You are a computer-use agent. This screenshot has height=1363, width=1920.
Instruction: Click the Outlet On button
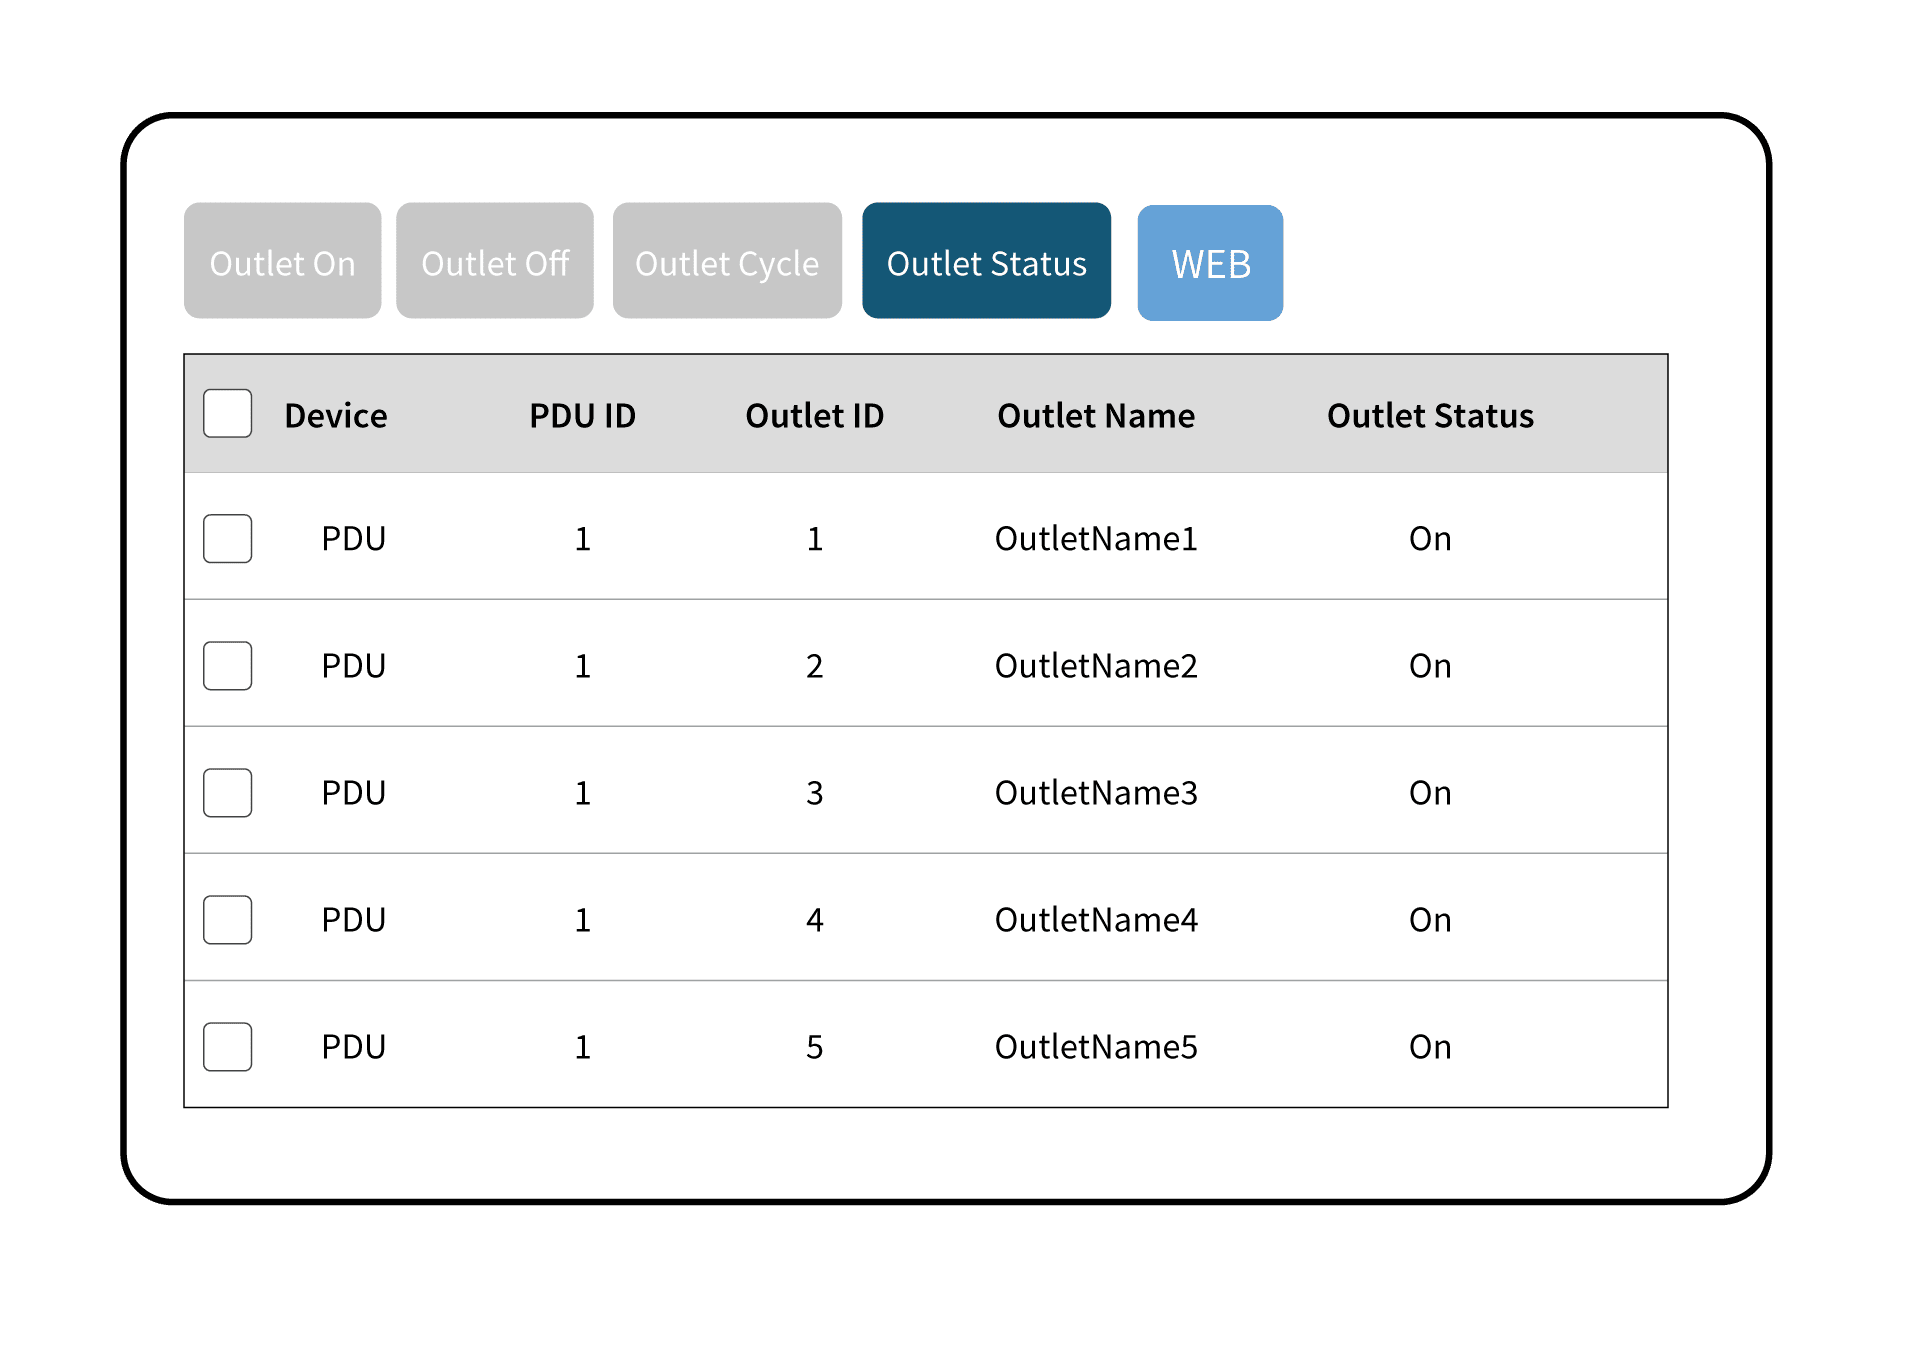pyautogui.click(x=282, y=262)
